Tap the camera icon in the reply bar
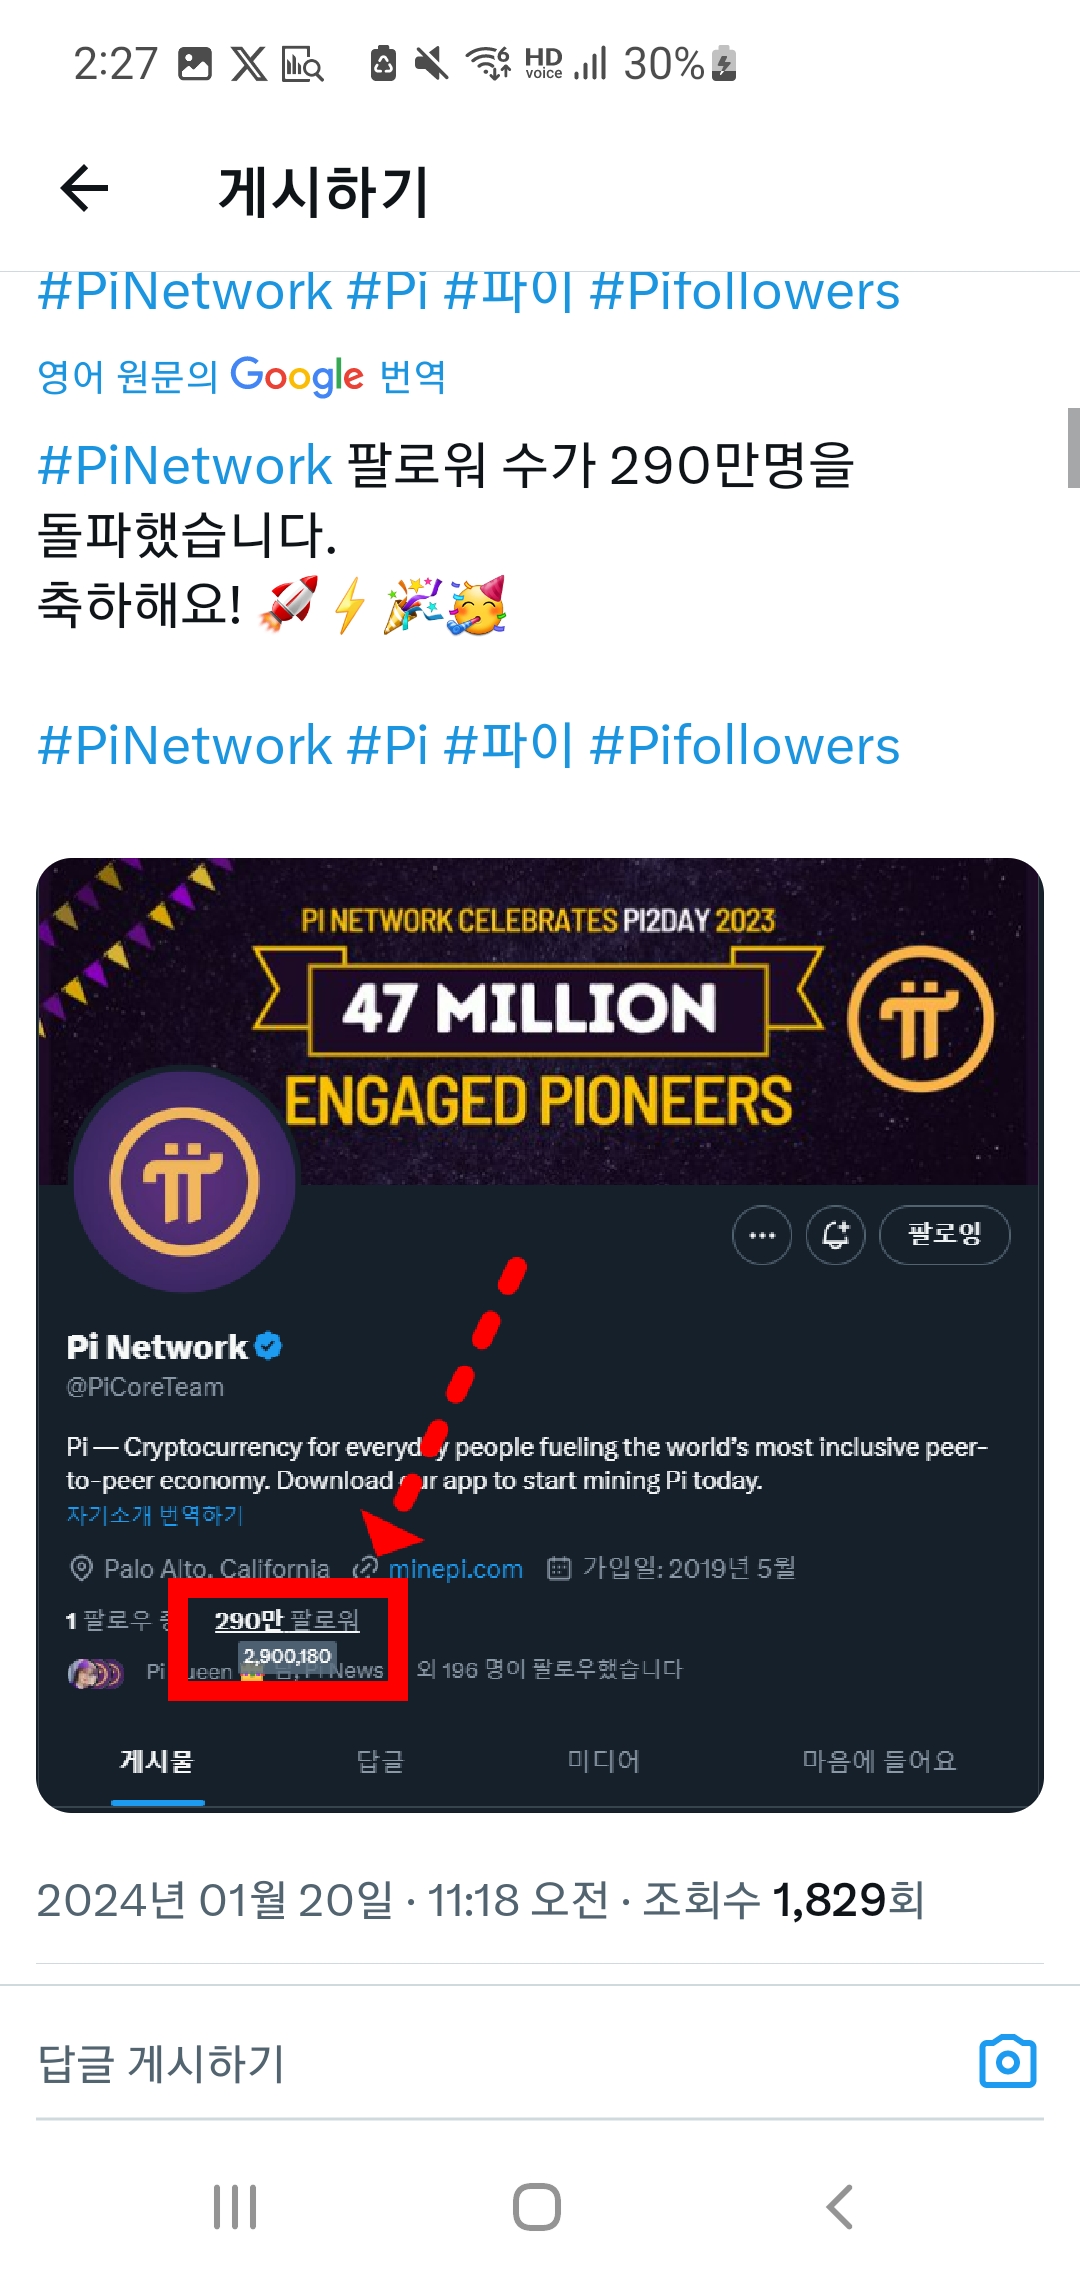 pos(1008,2060)
